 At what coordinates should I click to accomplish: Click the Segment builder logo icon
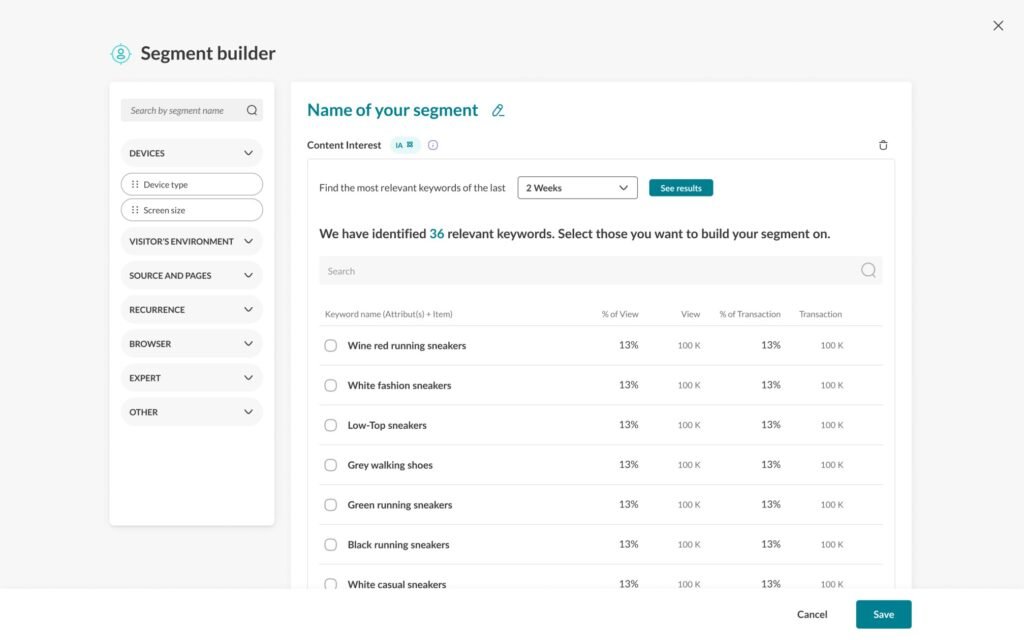[x=121, y=54]
